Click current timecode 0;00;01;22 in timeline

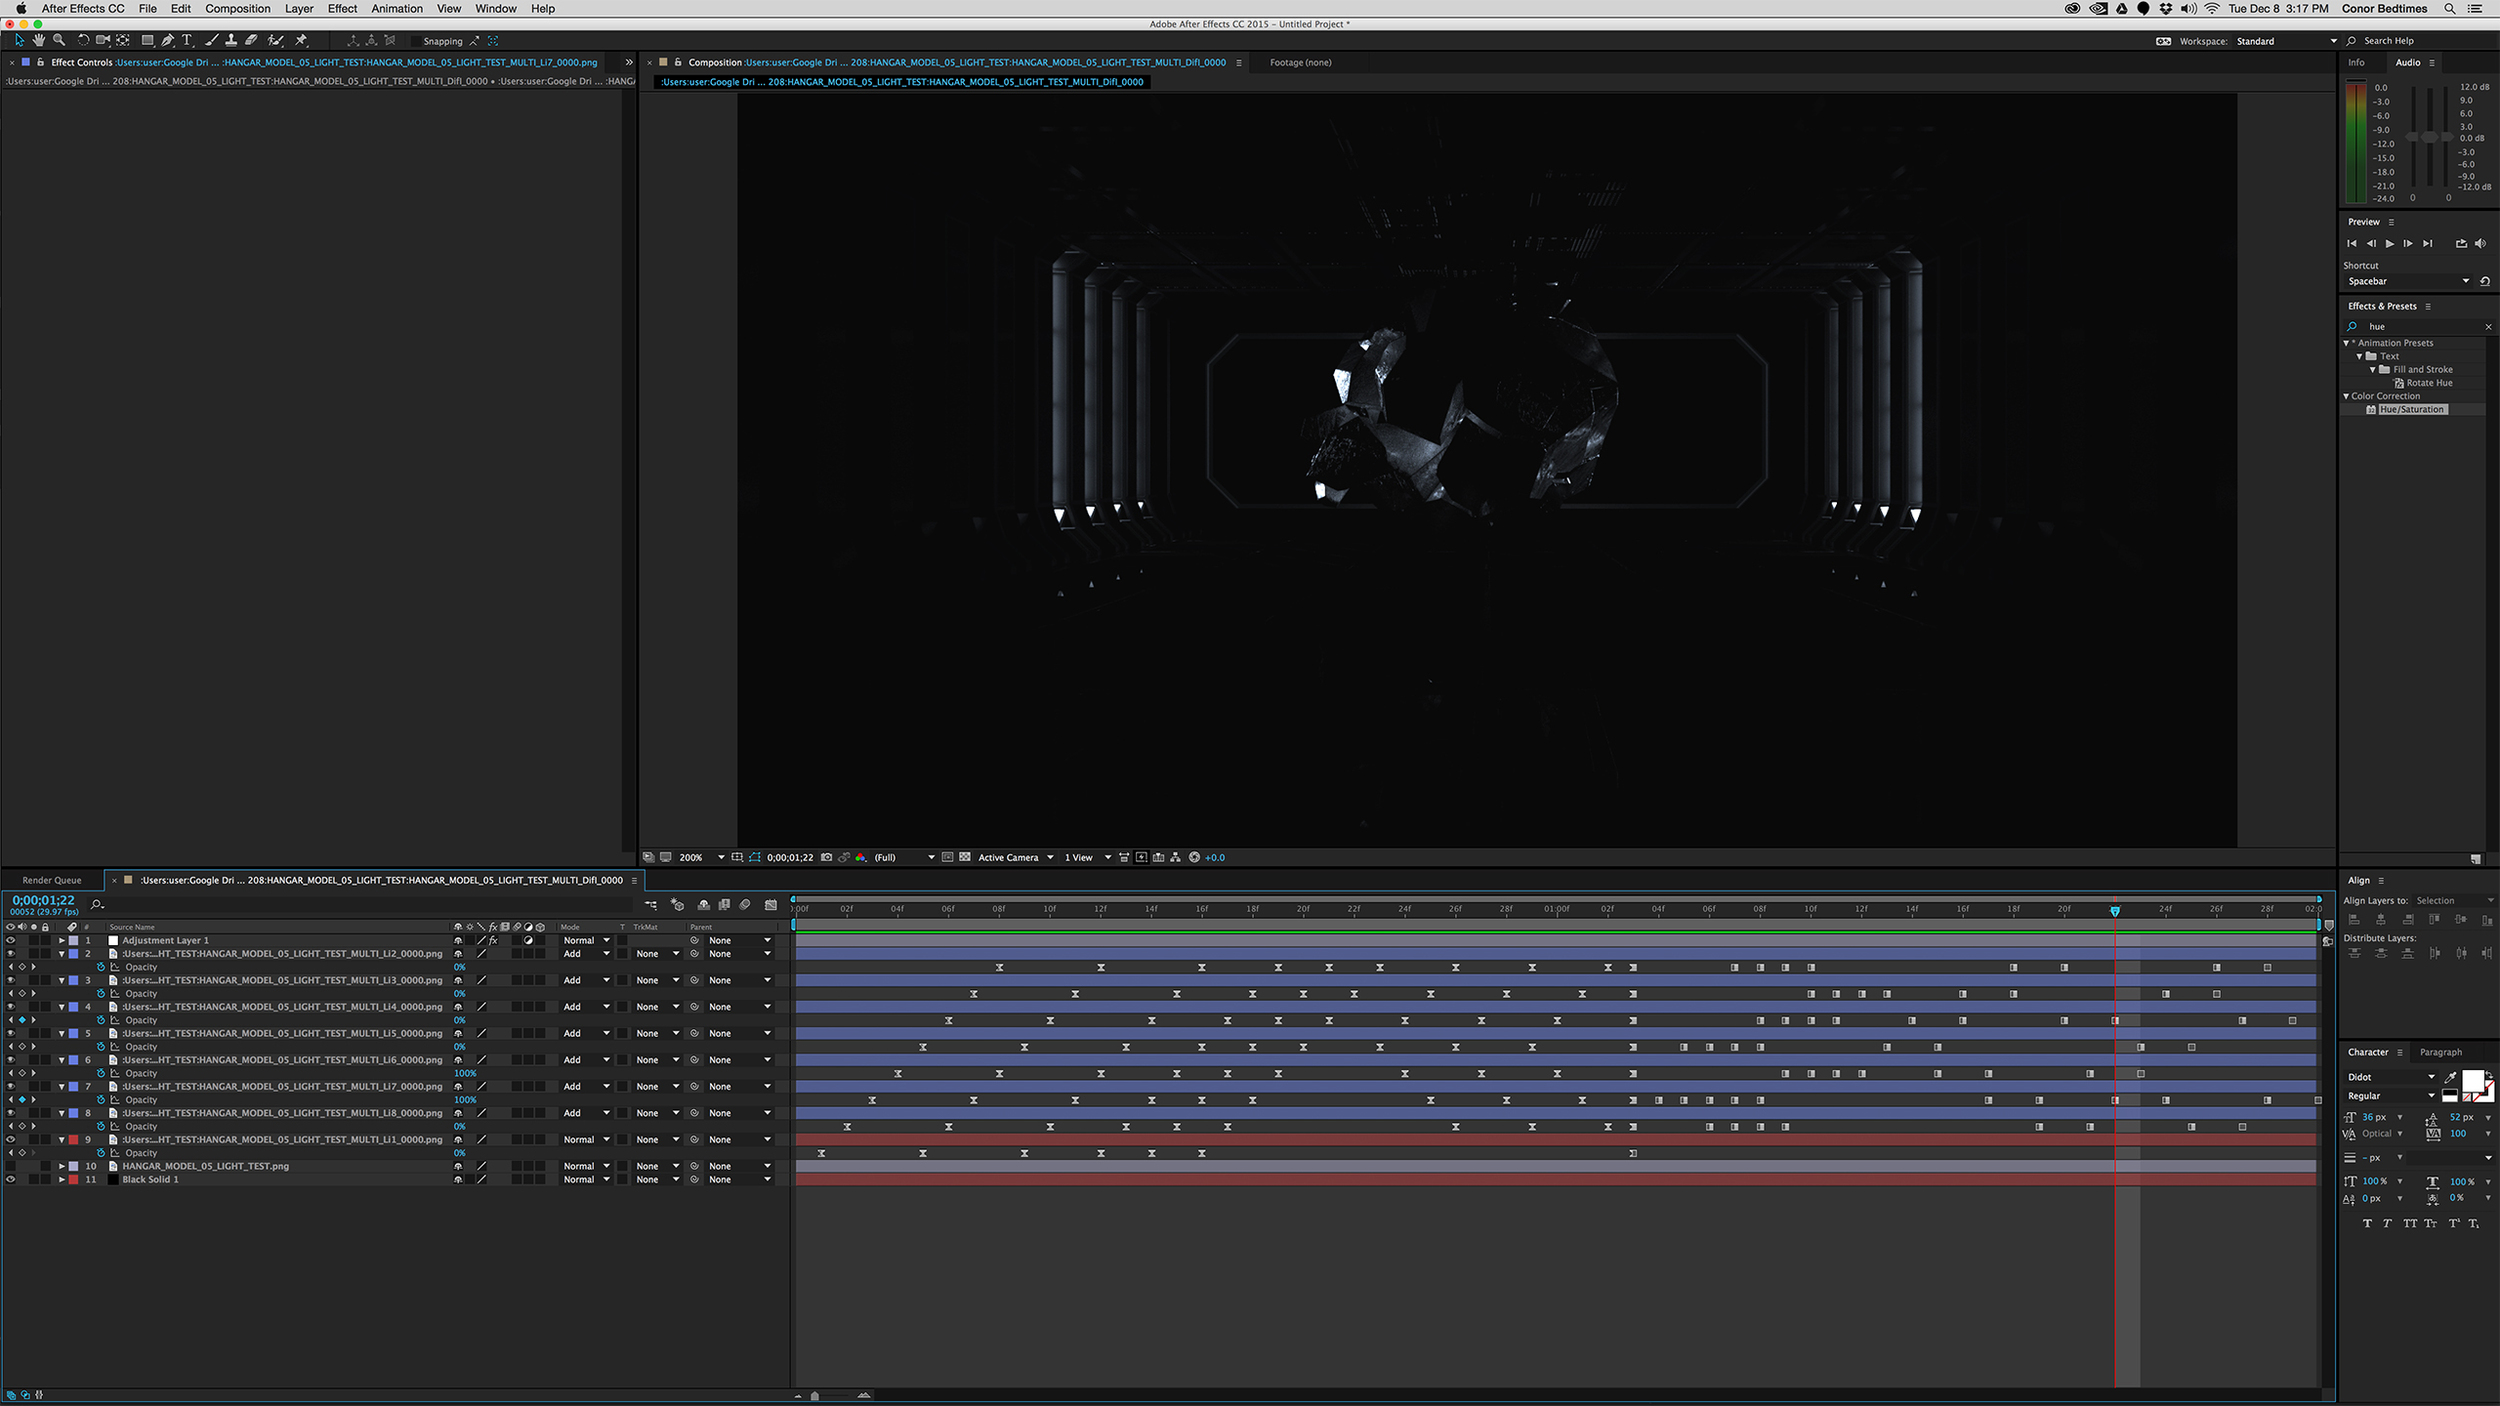coord(43,900)
